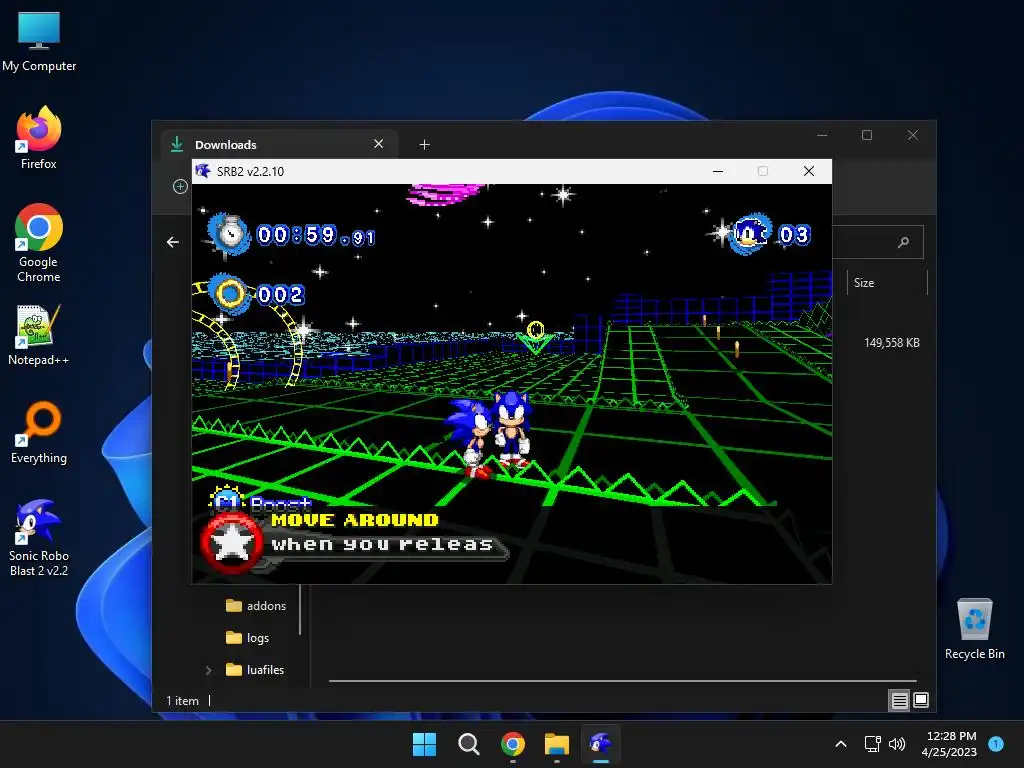The width and height of the screenshot is (1024, 768).
Task: Close the Downloads tab
Action: click(379, 144)
